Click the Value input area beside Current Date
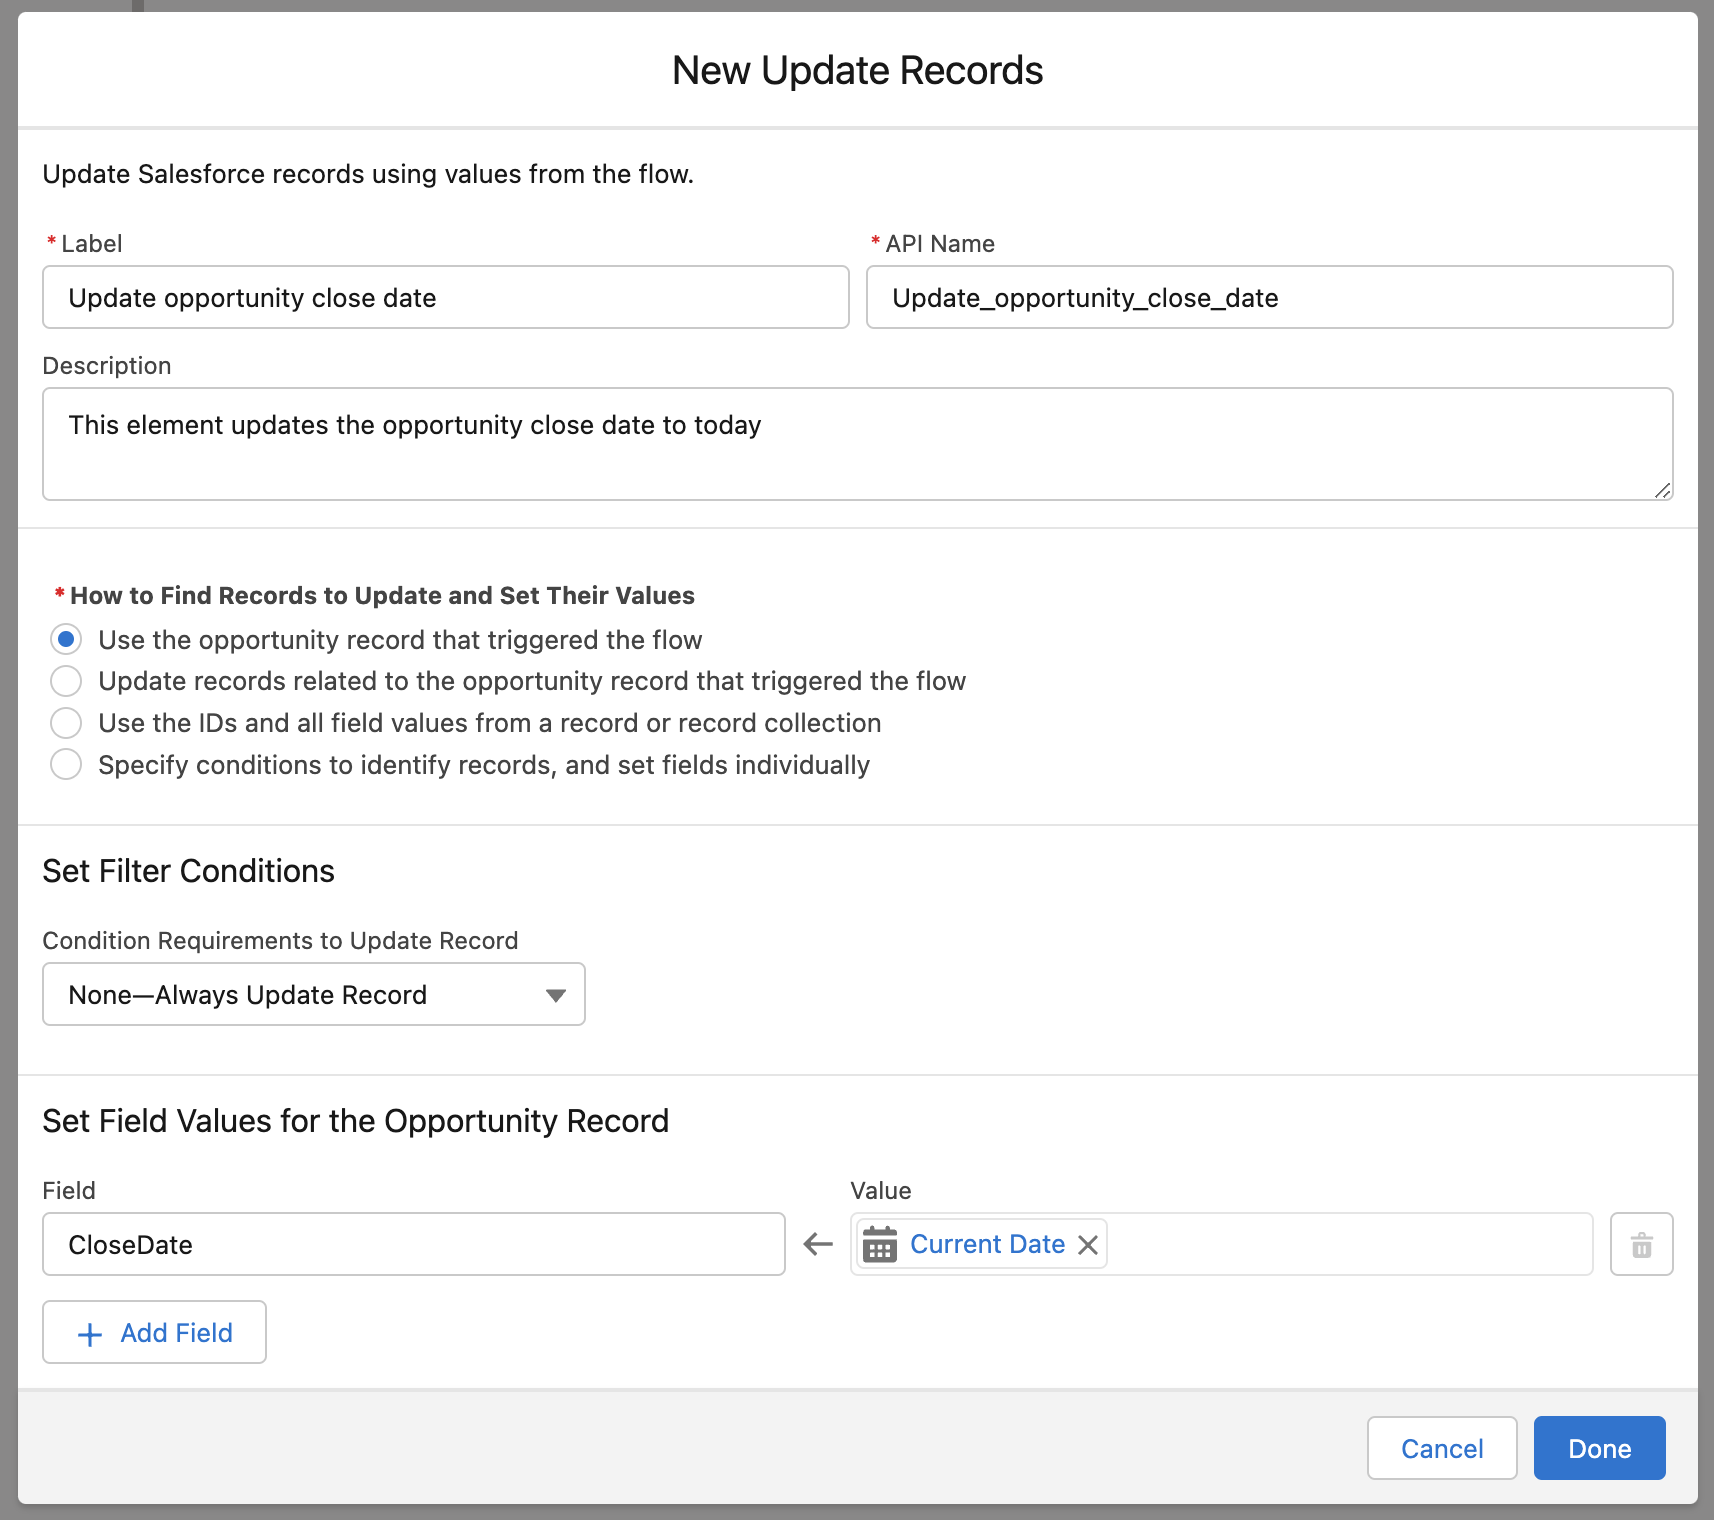The width and height of the screenshot is (1714, 1520). (1350, 1244)
